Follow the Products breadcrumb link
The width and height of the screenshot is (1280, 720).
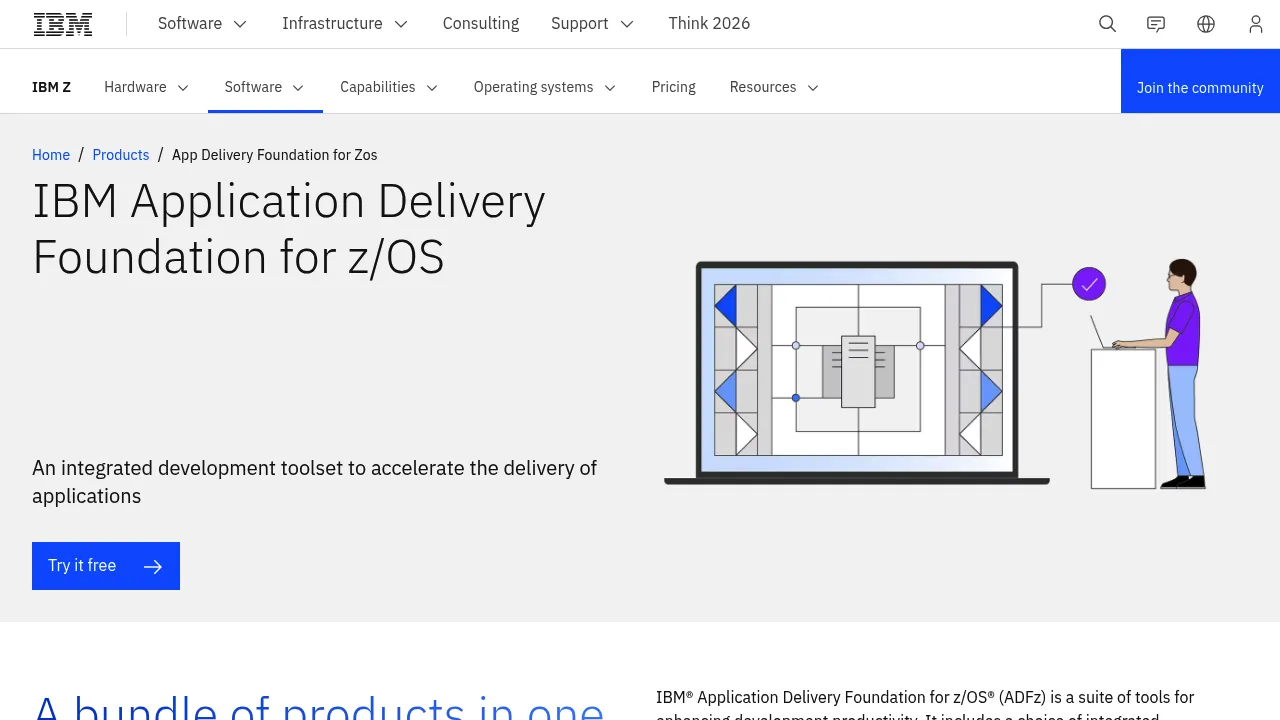[121, 155]
